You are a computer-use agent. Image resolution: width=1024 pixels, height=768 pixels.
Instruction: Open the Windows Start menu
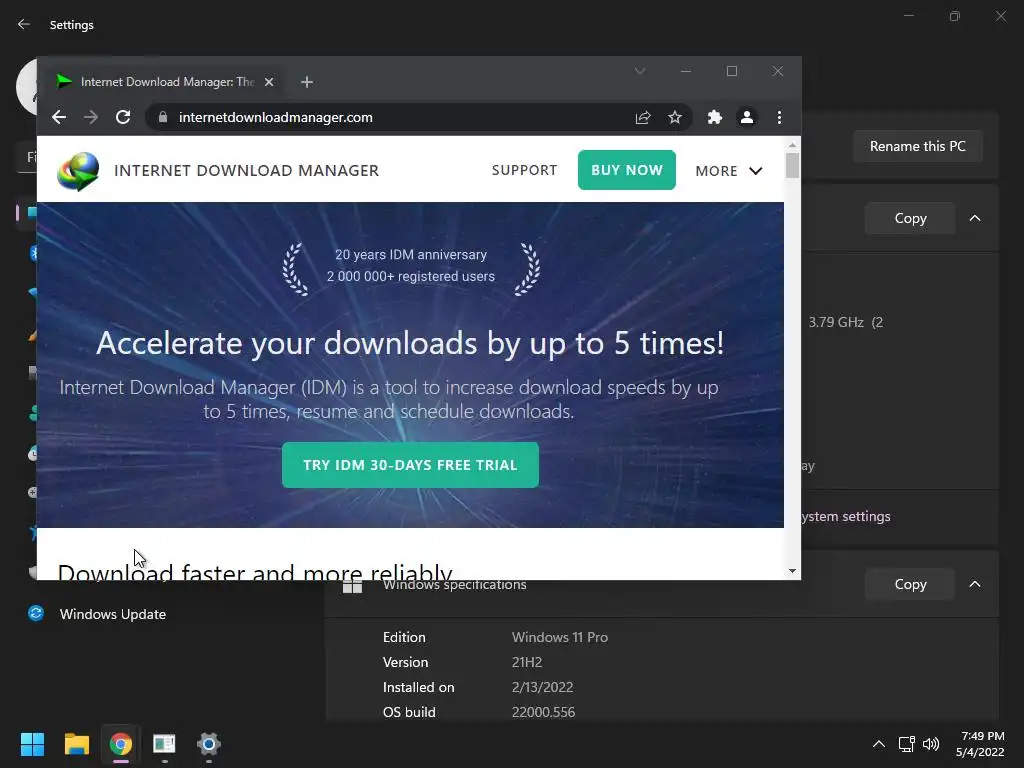(x=32, y=744)
